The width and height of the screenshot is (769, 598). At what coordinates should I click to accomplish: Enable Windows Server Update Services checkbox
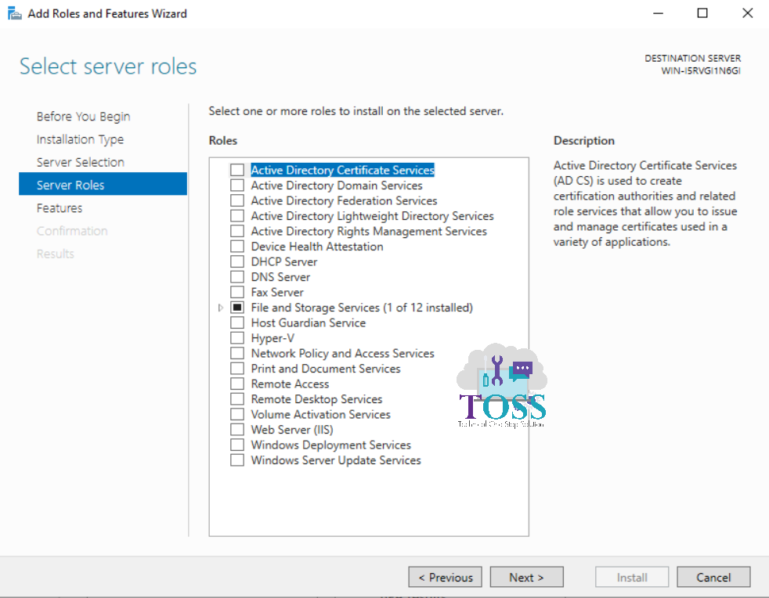pyautogui.click(x=237, y=460)
